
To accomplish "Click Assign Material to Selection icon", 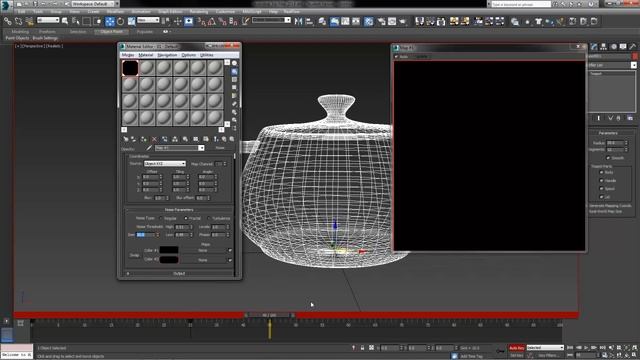I will pyautogui.click(x=144, y=139).
